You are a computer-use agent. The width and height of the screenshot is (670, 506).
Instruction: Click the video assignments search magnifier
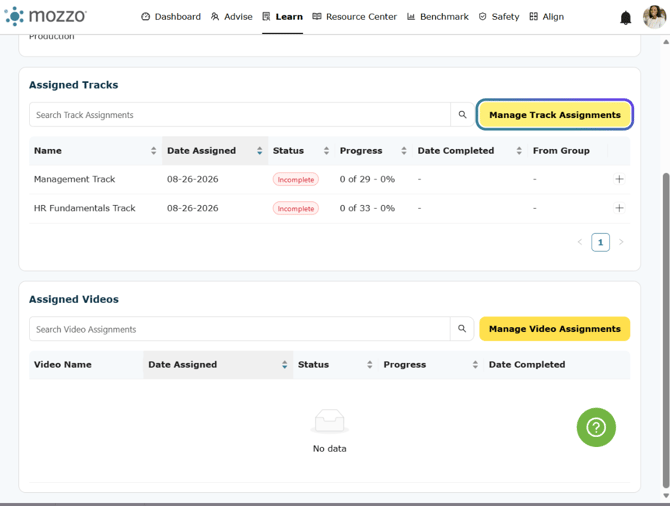click(462, 329)
